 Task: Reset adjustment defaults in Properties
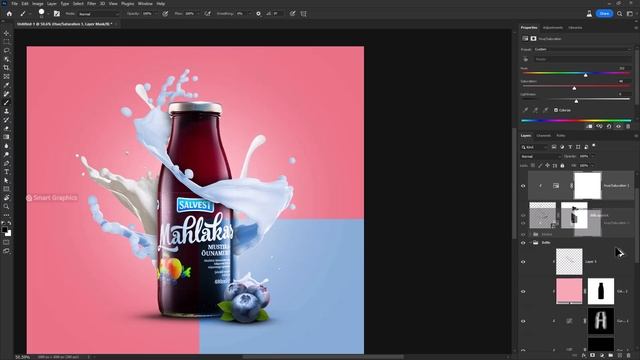click(609, 127)
